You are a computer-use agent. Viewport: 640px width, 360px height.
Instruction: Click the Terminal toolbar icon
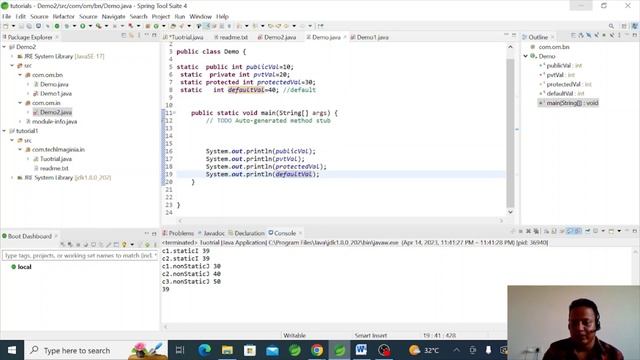tap(38, 26)
